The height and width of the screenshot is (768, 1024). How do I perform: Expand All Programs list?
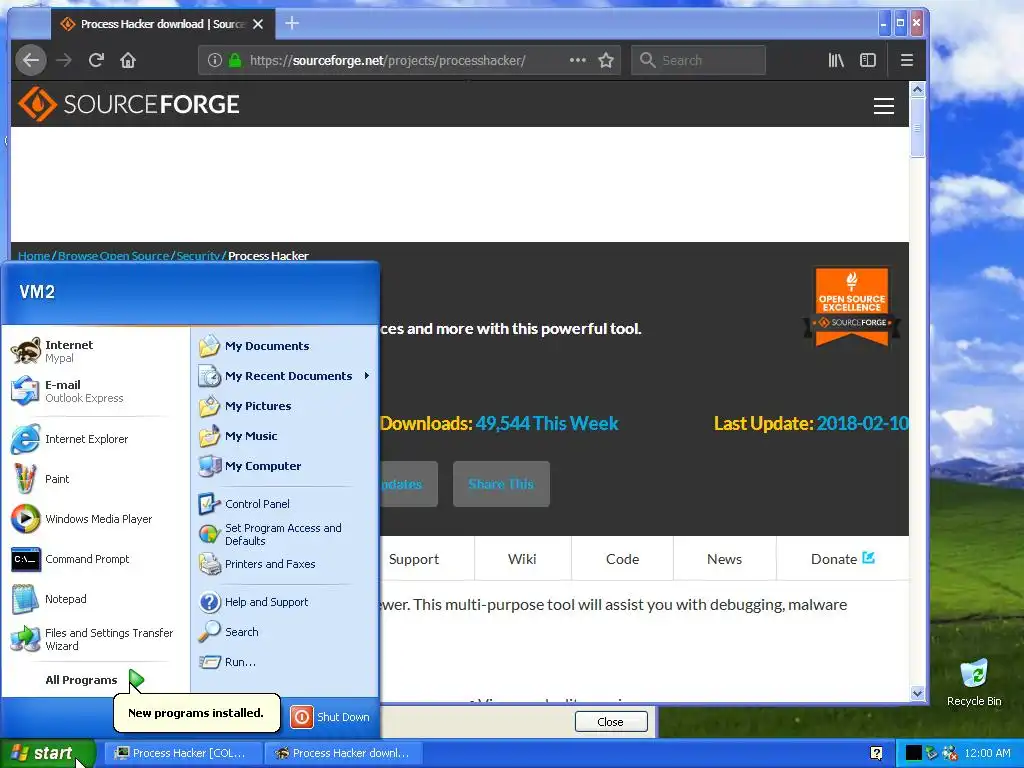(x=95, y=680)
